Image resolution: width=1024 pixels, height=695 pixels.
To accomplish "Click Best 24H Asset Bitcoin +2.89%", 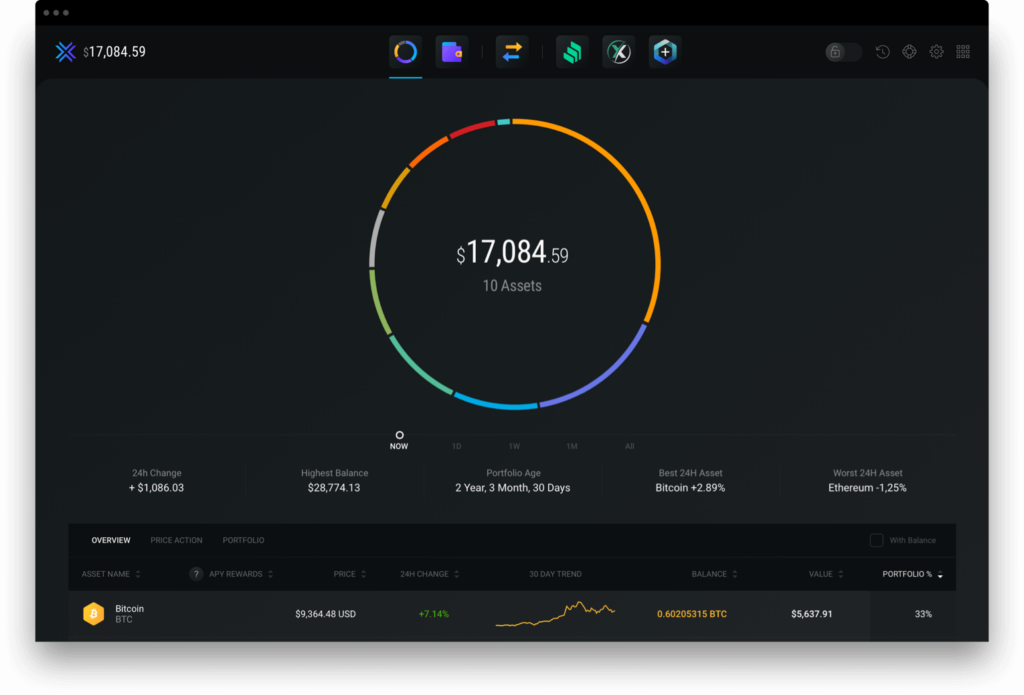I will (x=690, y=487).
